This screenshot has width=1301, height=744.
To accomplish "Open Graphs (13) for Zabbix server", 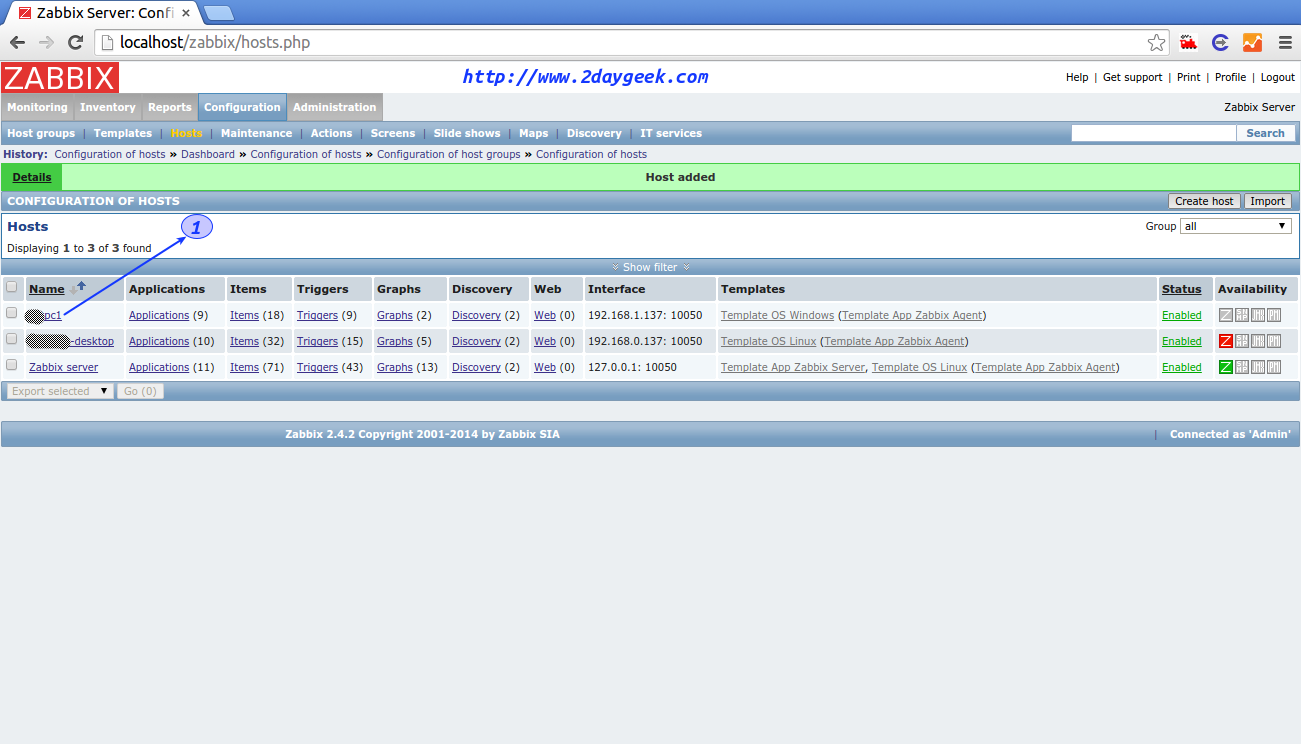I will [x=394, y=367].
